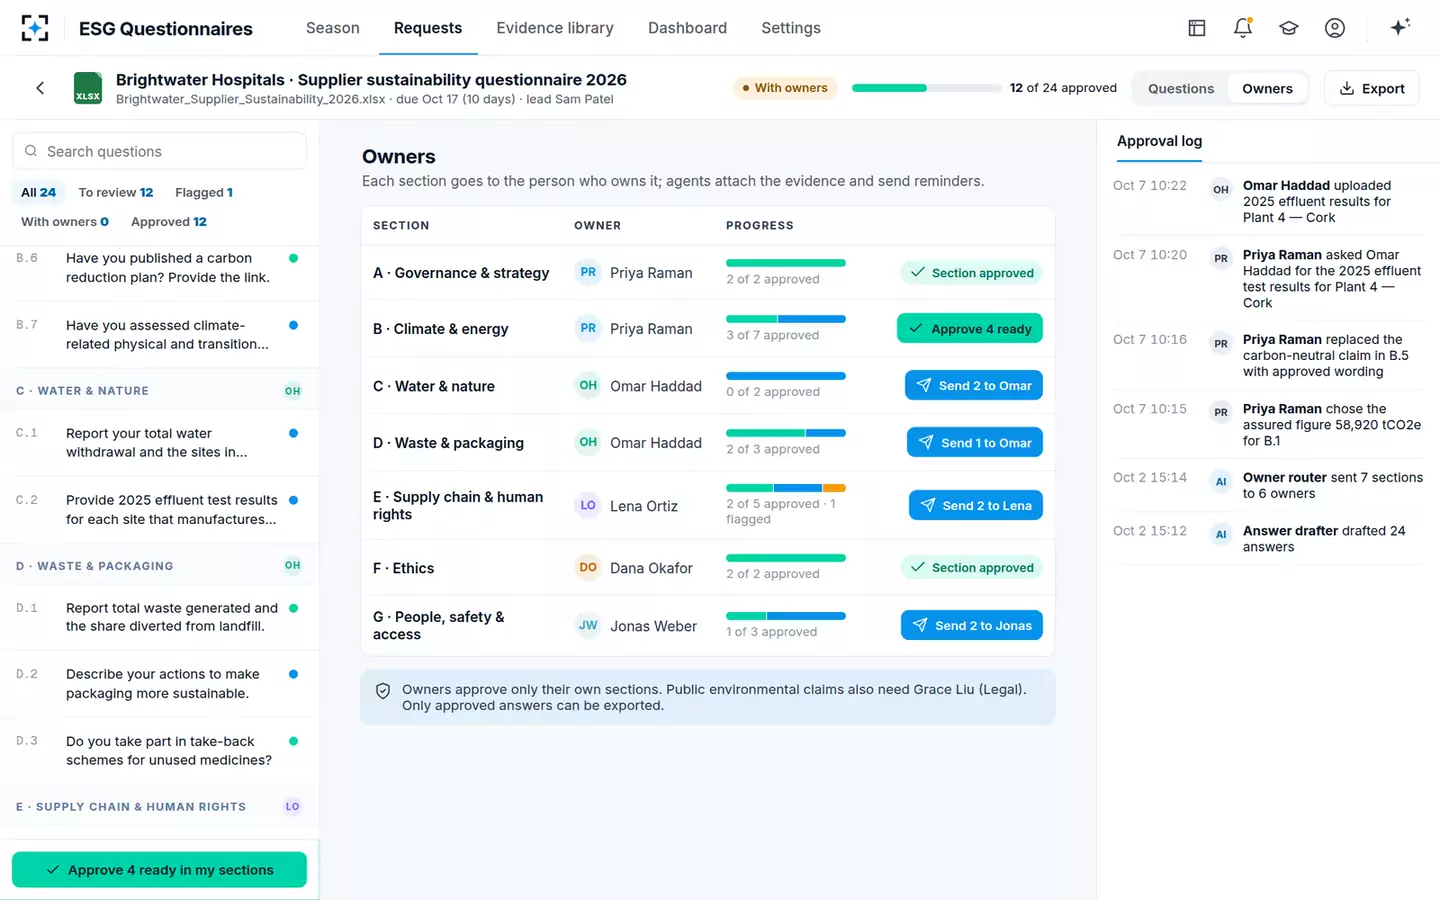Show only Flagged 1 questions
This screenshot has width=1440, height=900.
(204, 192)
